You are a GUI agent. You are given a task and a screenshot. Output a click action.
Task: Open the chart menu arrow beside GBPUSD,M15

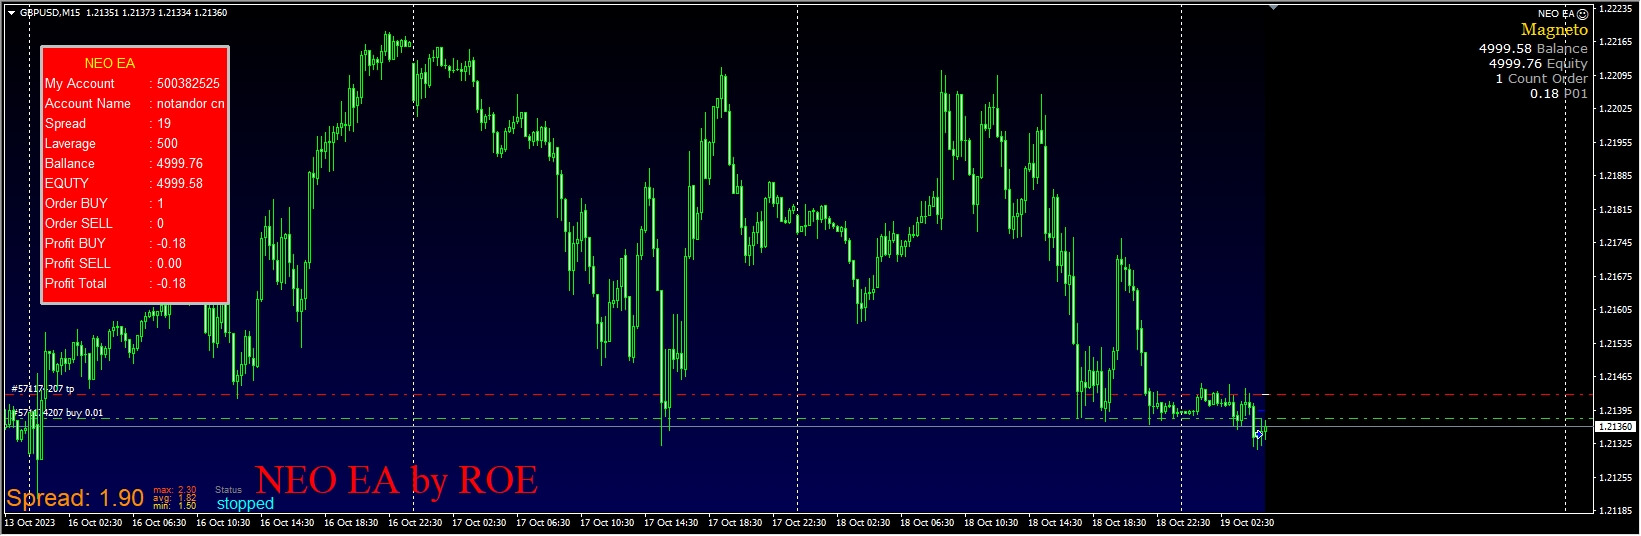pos(11,13)
